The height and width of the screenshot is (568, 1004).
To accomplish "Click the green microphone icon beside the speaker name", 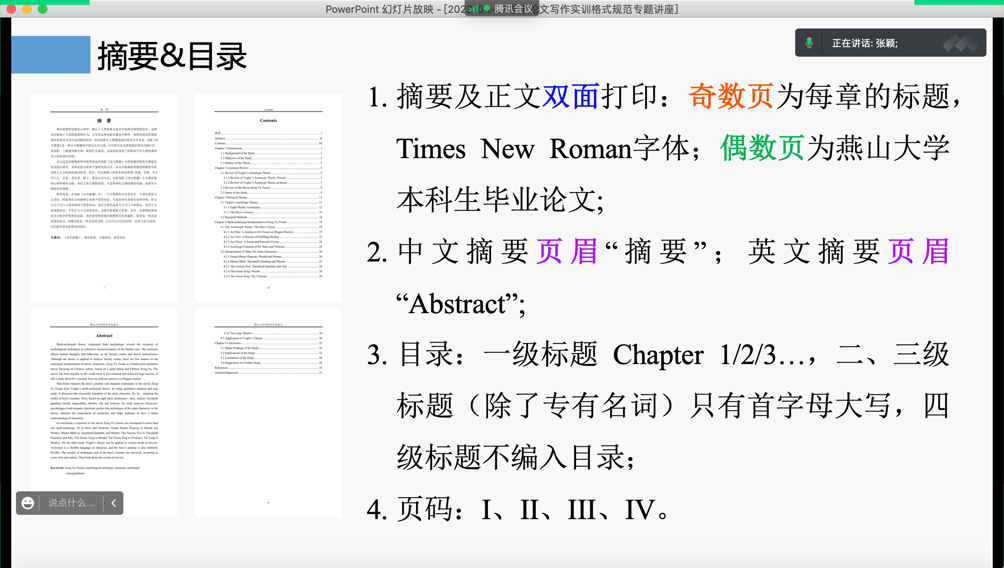I will pos(809,43).
